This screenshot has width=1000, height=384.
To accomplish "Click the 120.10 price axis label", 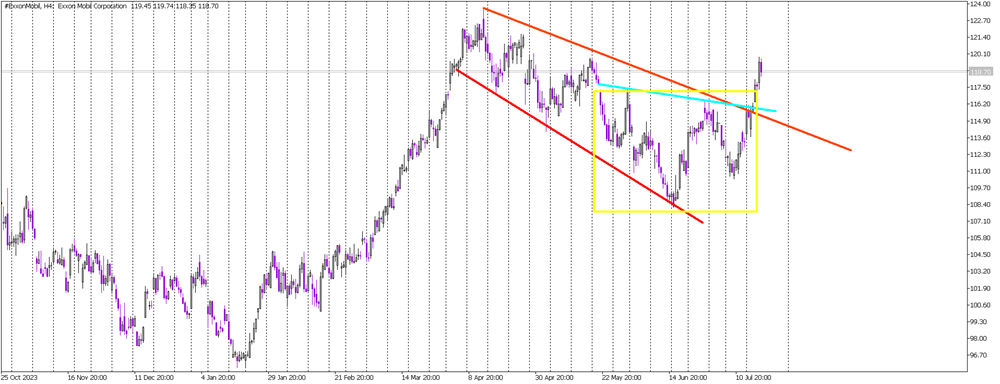I will (979, 54).
